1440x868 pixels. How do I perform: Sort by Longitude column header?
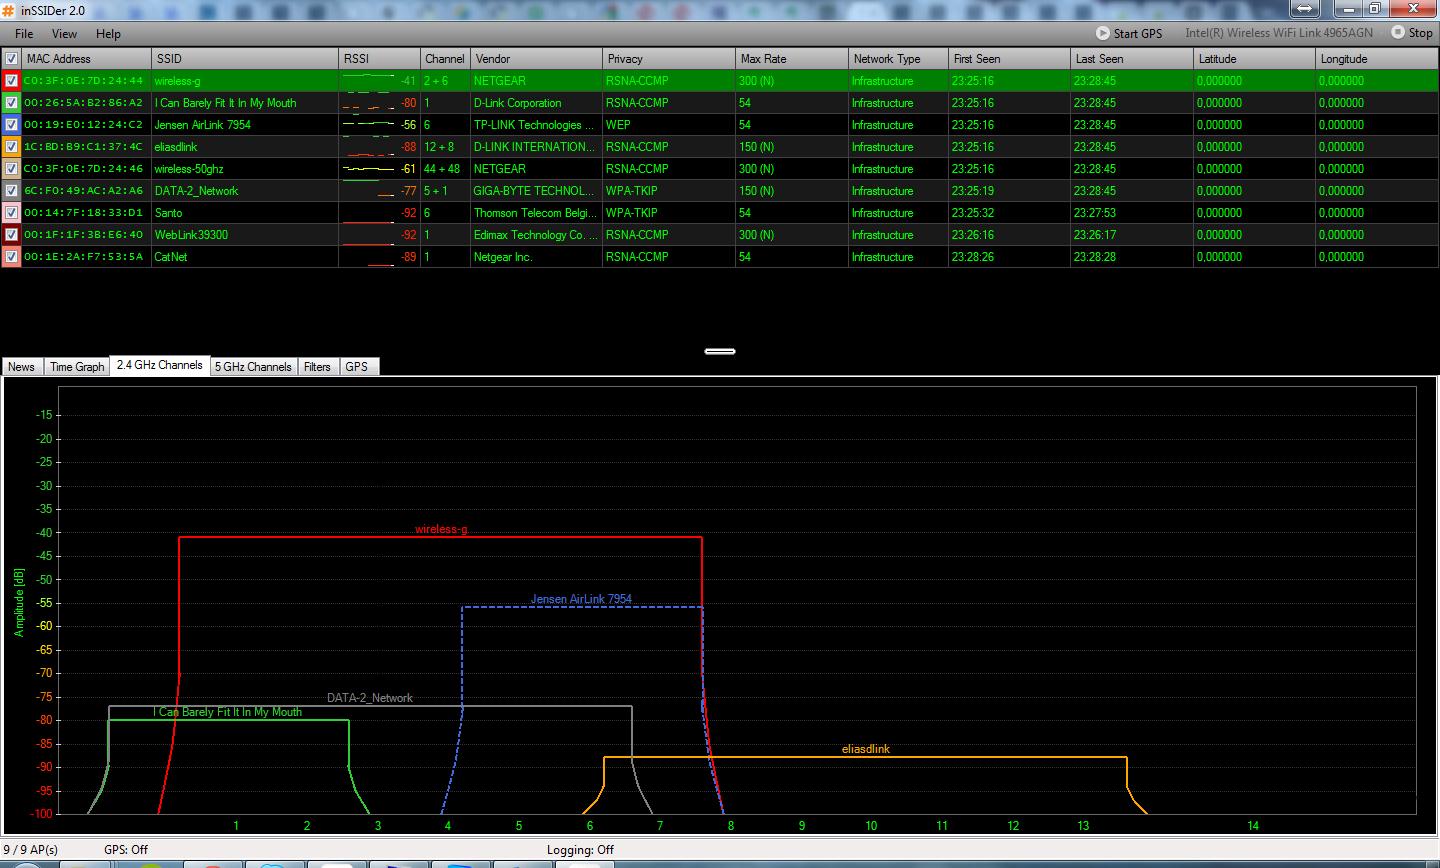[x=1377, y=59]
